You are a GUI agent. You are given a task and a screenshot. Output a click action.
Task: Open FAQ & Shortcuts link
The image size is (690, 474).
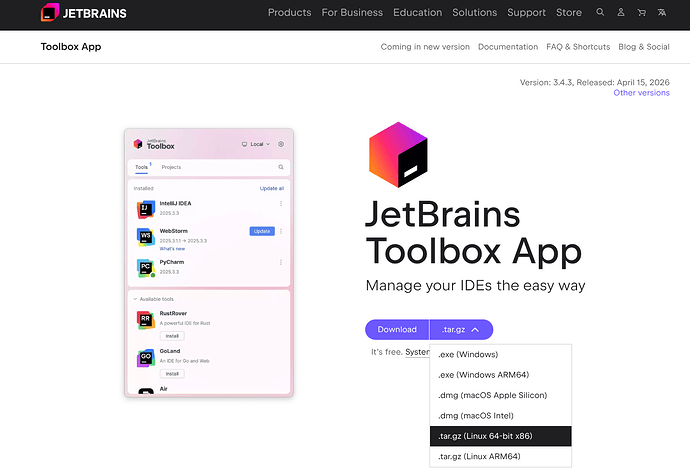click(x=578, y=47)
